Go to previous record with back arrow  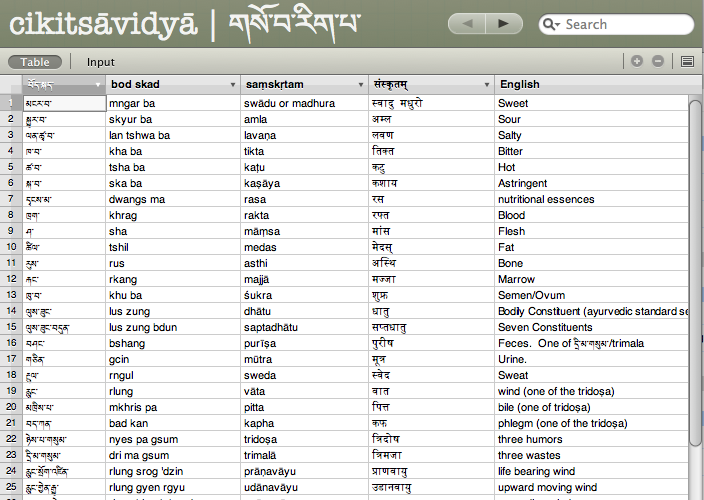click(x=467, y=23)
